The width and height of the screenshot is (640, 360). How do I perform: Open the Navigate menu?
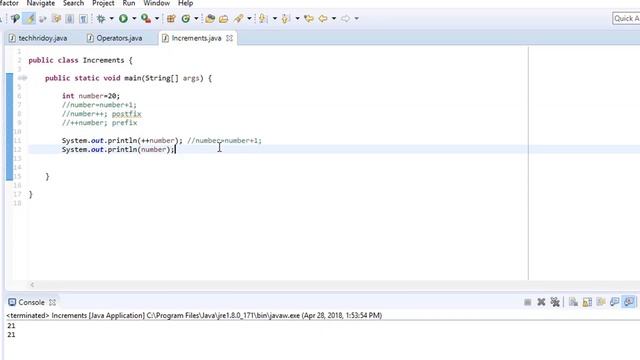40,3
